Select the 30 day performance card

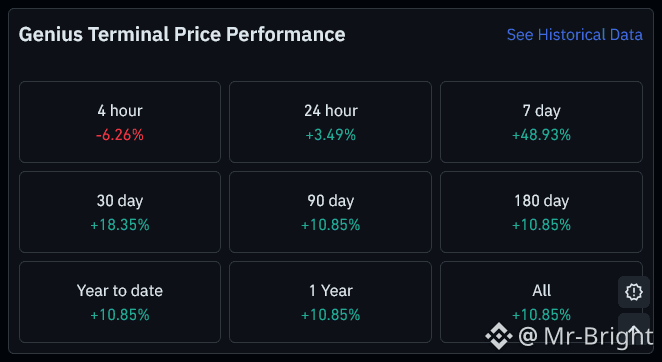(x=120, y=212)
